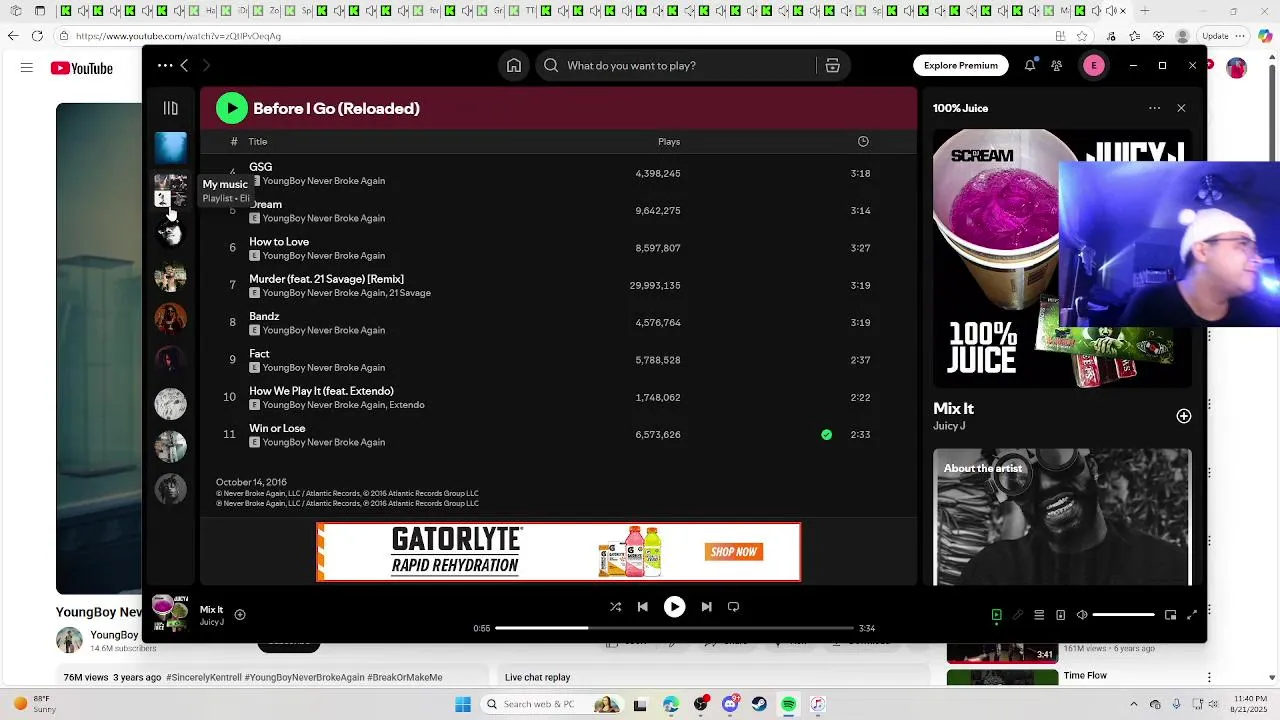Add Mix It to Liked Songs in player bar
Viewport: 1280px width, 720px height.
[x=240, y=615]
